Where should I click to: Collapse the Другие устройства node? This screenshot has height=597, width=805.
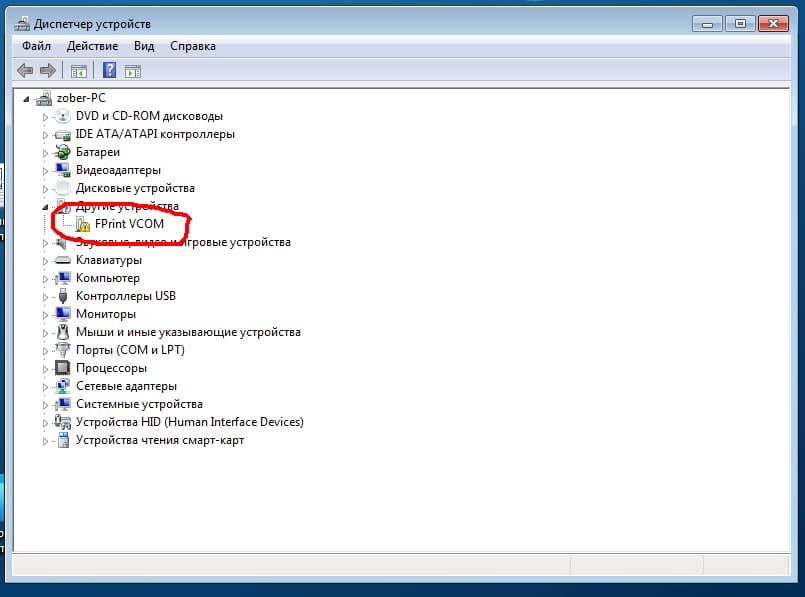point(45,207)
